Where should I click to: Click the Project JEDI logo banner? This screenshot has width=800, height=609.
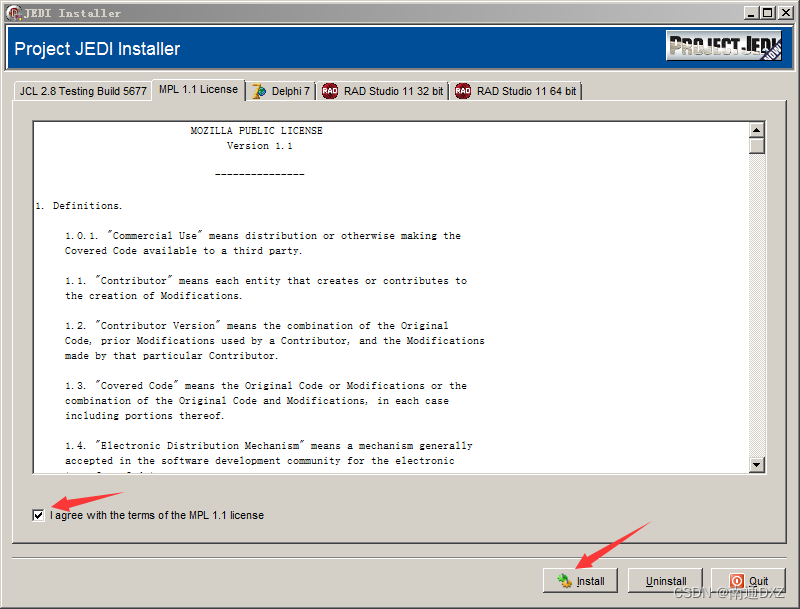724,46
